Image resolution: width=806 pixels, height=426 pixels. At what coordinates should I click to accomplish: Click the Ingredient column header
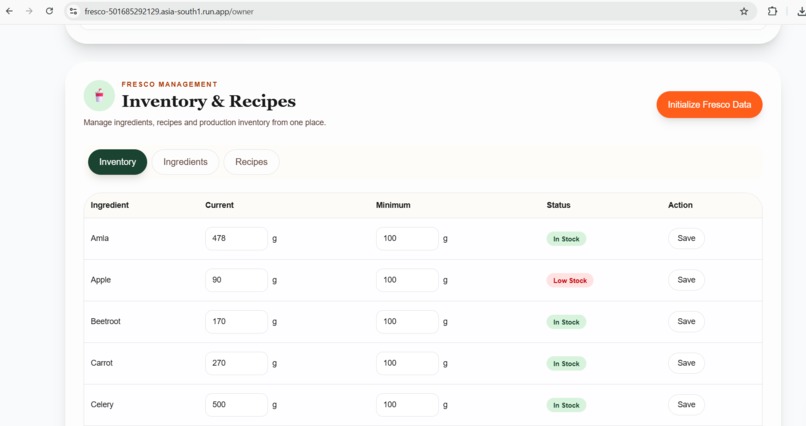(109, 205)
